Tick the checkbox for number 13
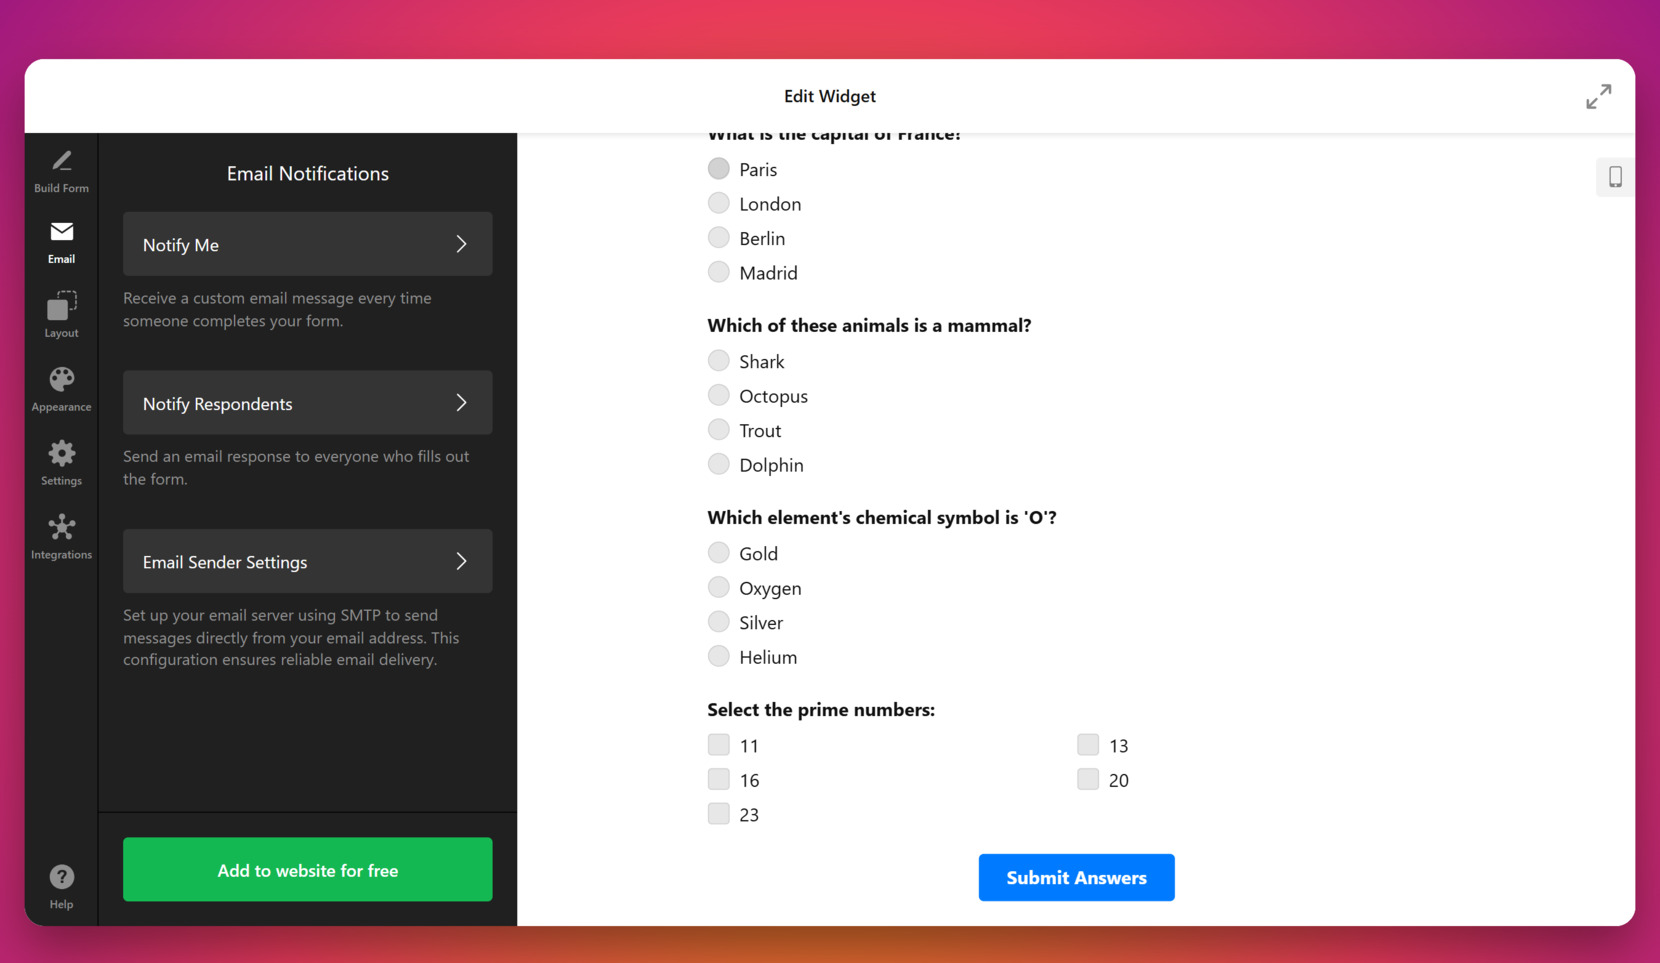The height and width of the screenshot is (963, 1660). point(1088,745)
